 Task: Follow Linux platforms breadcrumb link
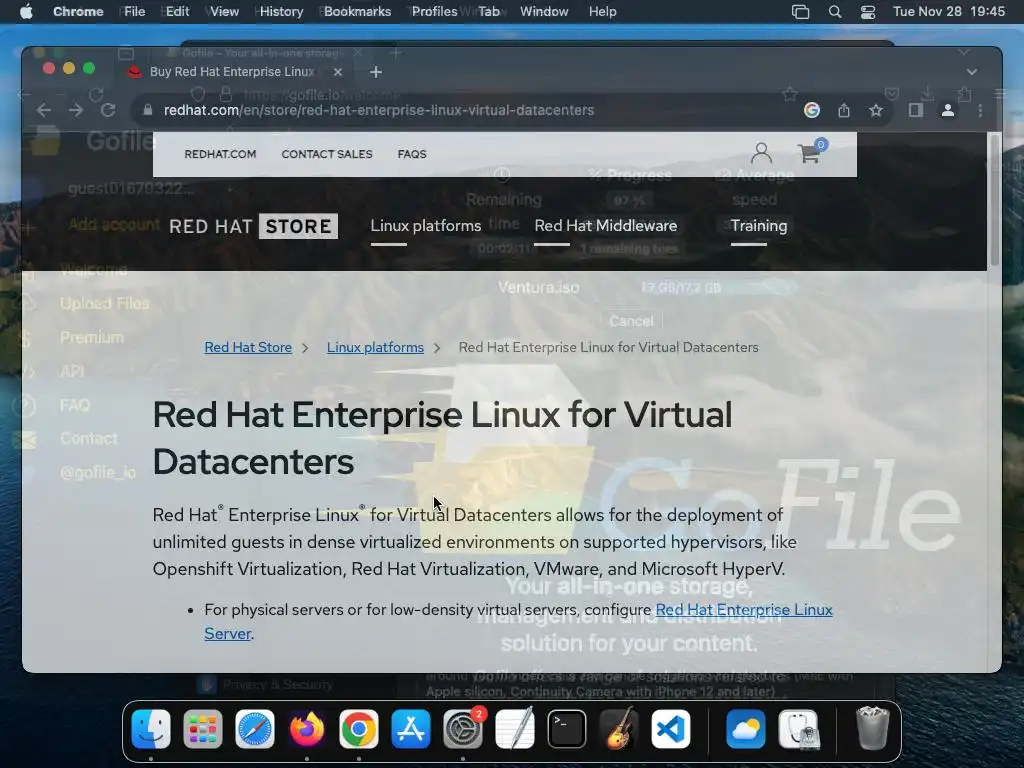click(x=375, y=347)
